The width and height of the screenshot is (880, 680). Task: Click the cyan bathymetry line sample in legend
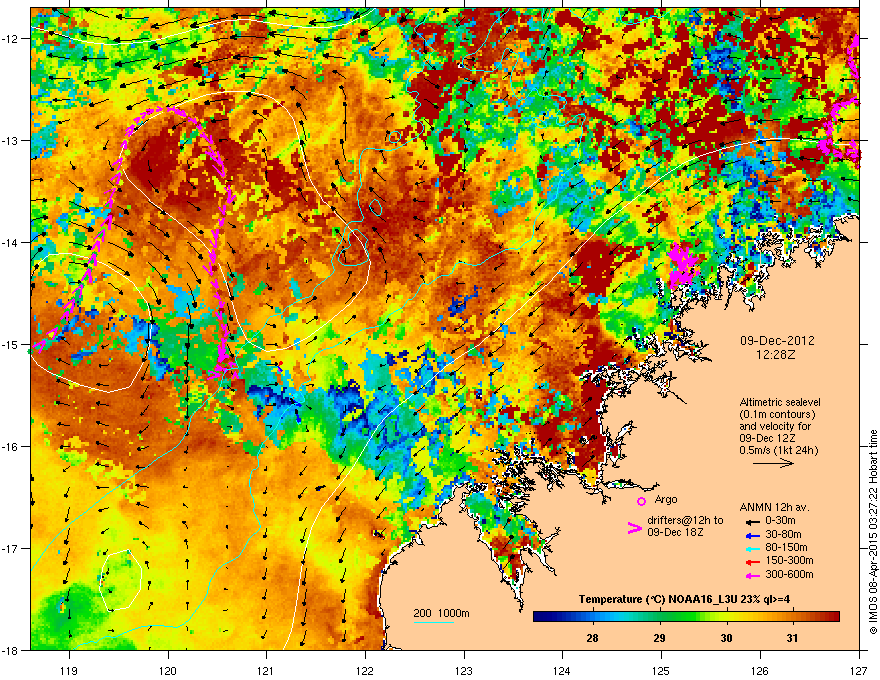434,622
